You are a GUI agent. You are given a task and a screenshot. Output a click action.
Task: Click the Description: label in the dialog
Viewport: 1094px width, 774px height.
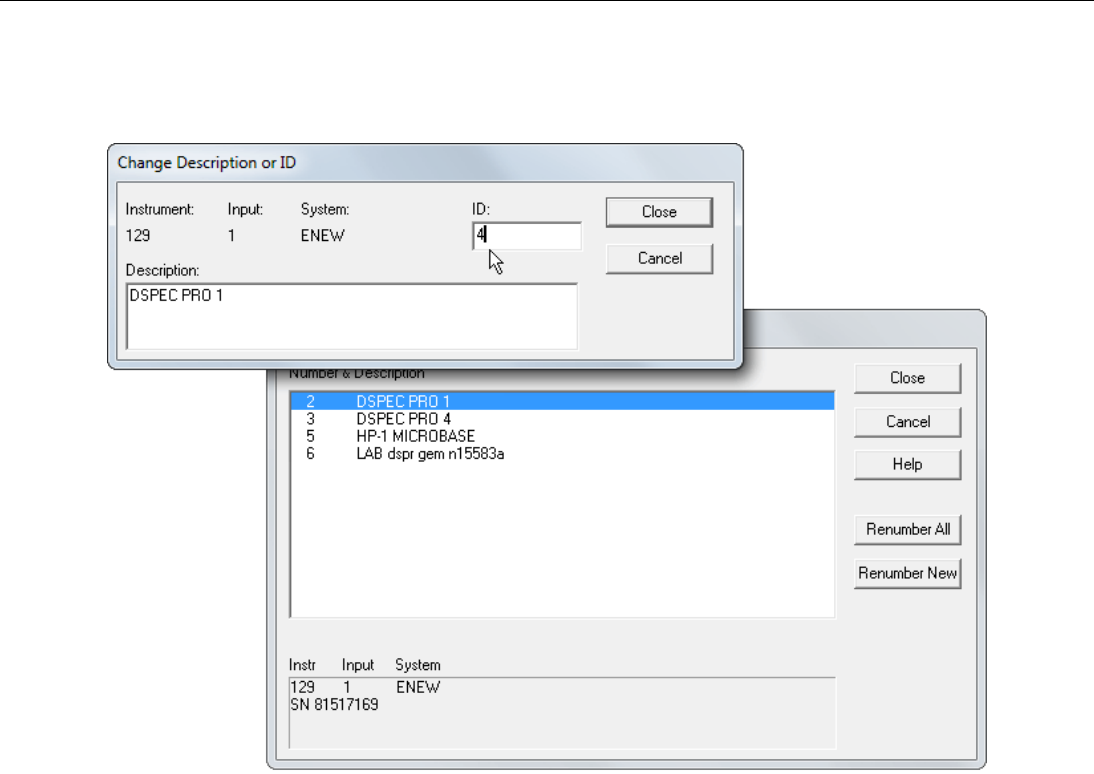(163, 271)
